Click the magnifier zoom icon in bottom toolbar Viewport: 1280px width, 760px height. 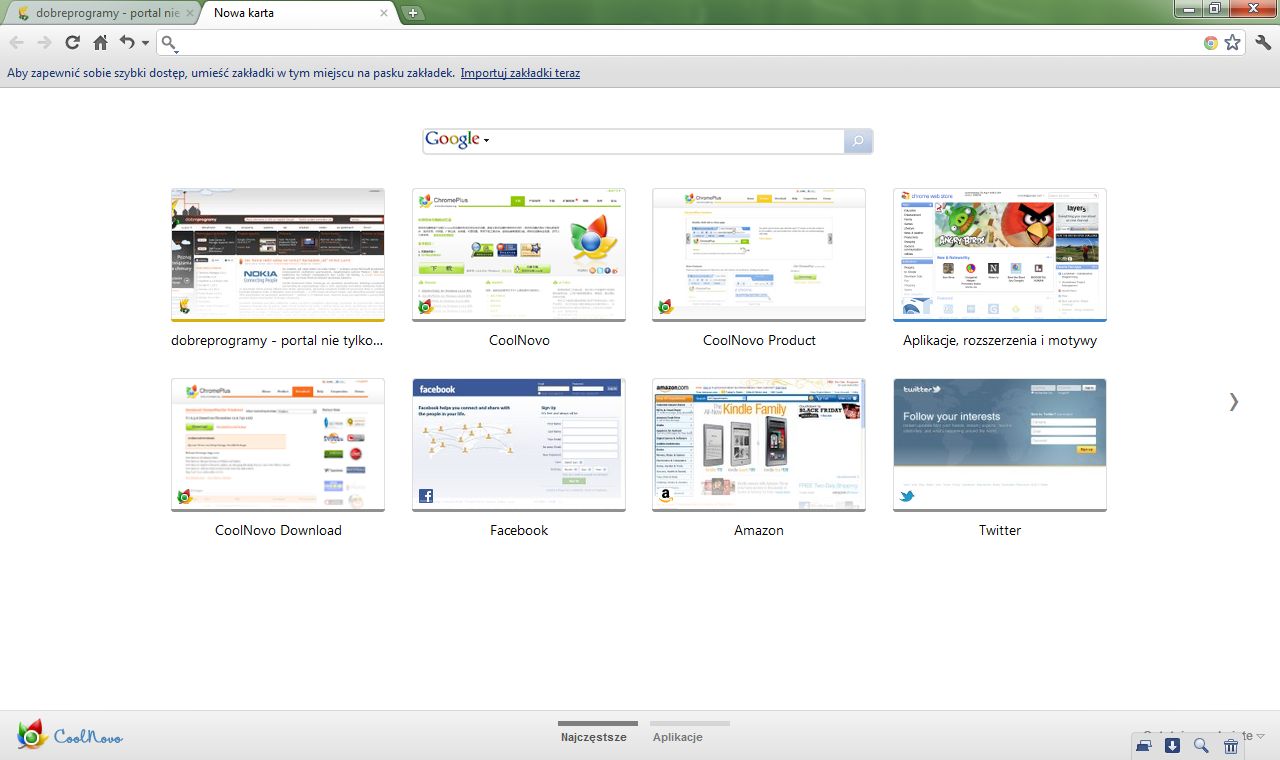(x=1201, y=745)
